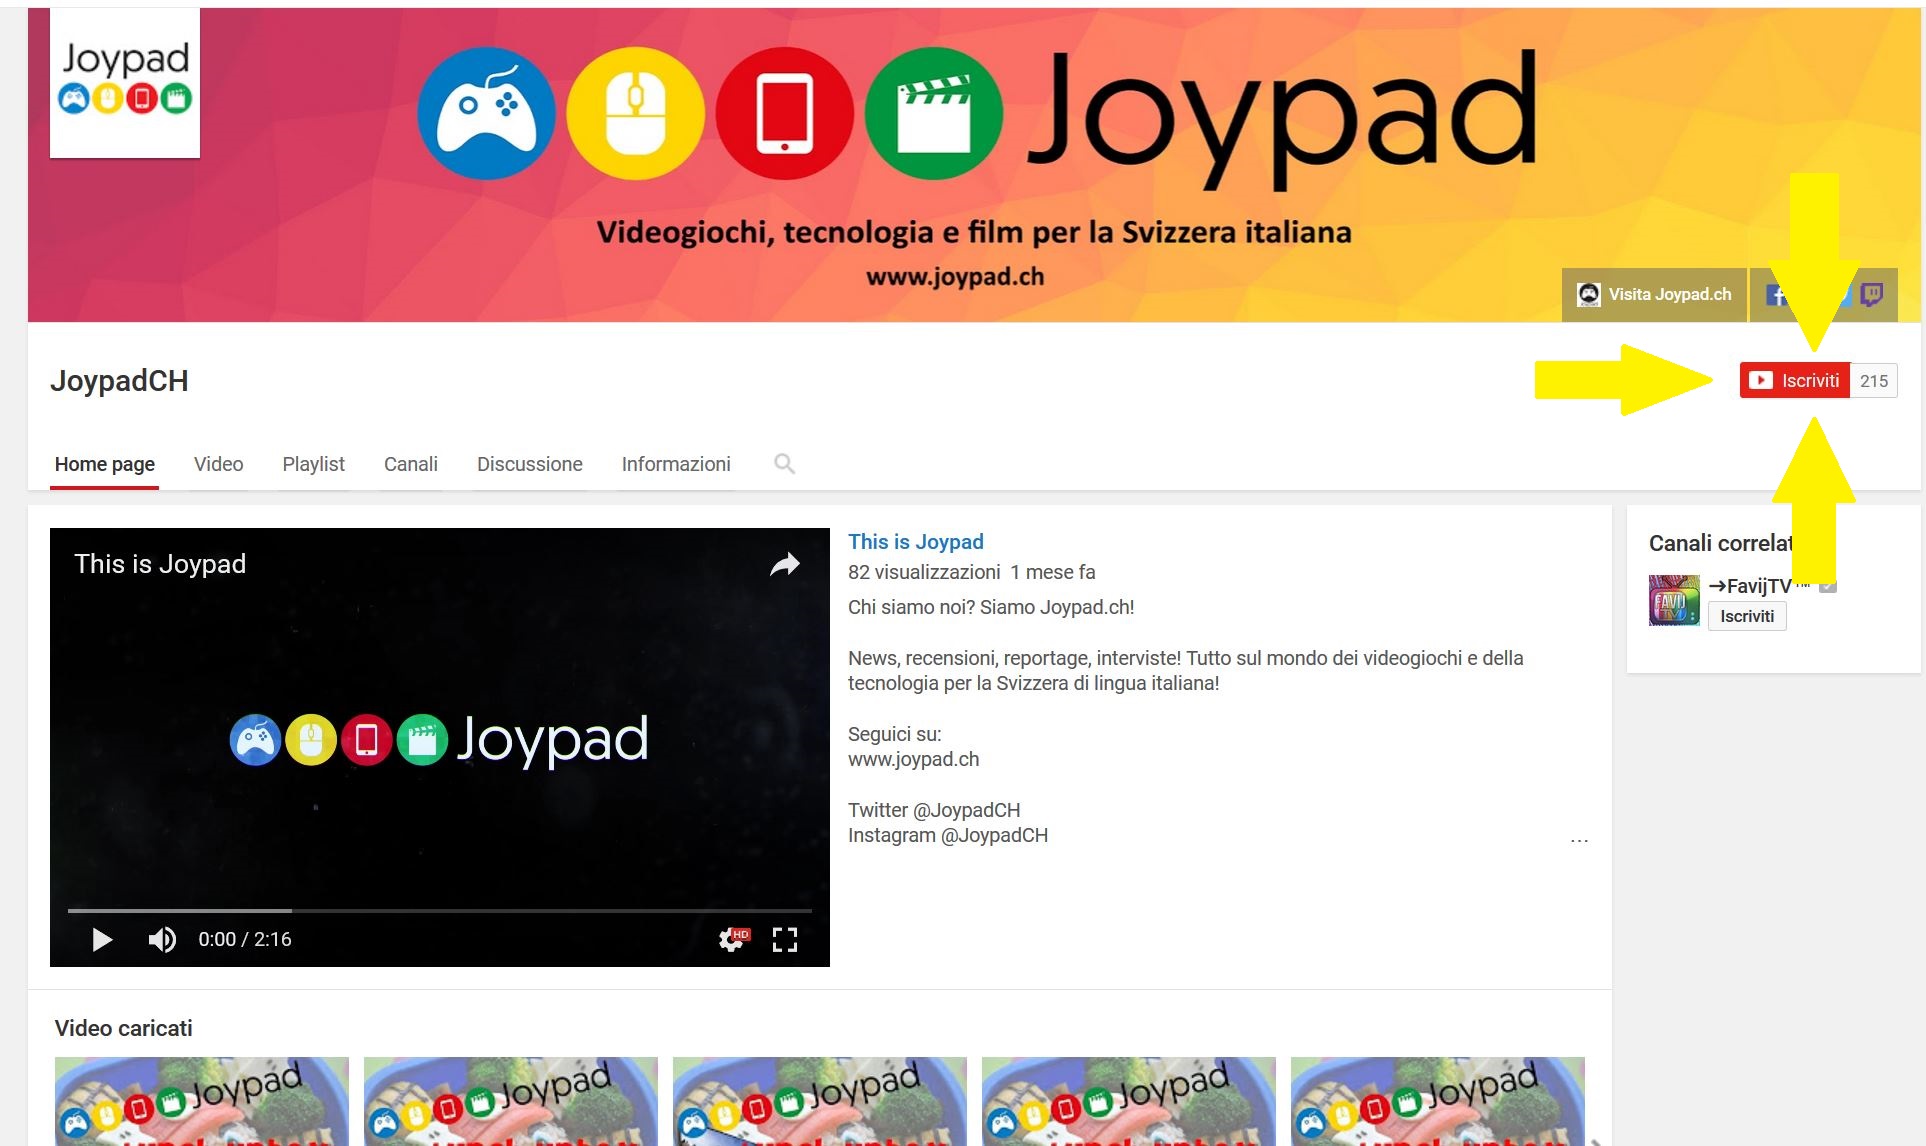Click the video title overlay This is Joypad
1926x1146 pixels.
tap(160, 564)
